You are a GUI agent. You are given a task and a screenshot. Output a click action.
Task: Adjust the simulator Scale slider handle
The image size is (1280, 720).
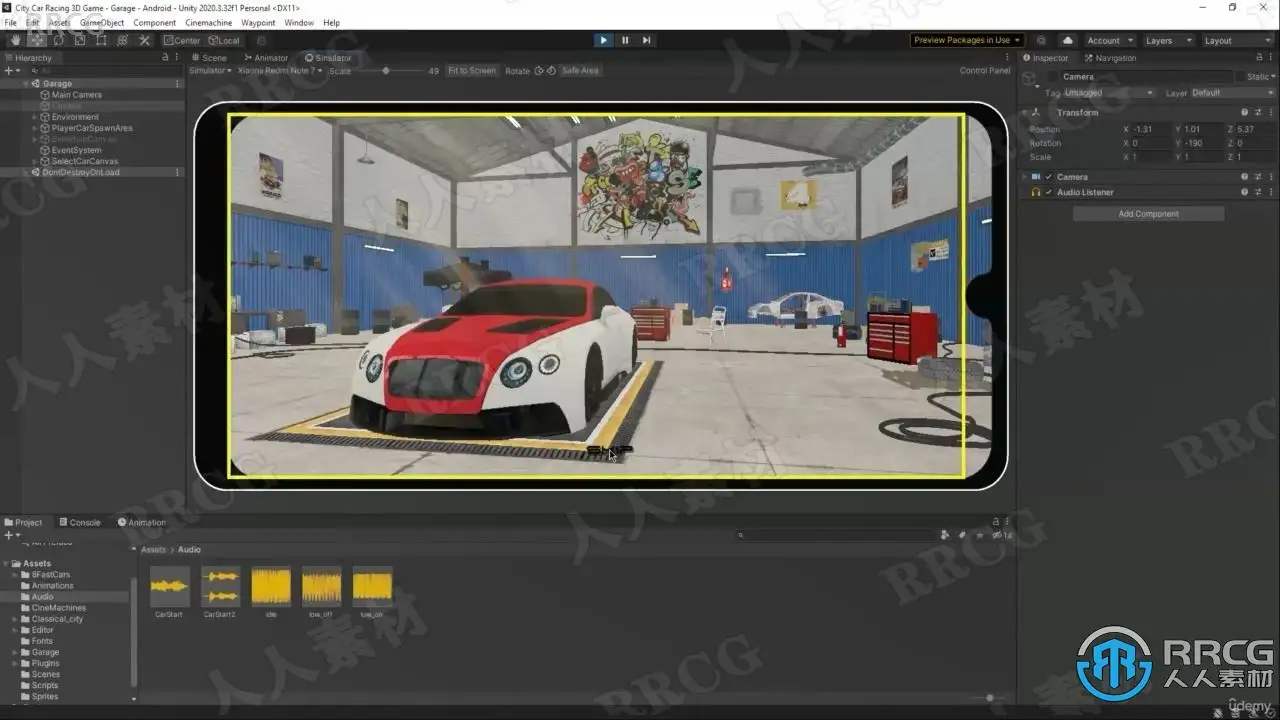(x=386, y=71)
